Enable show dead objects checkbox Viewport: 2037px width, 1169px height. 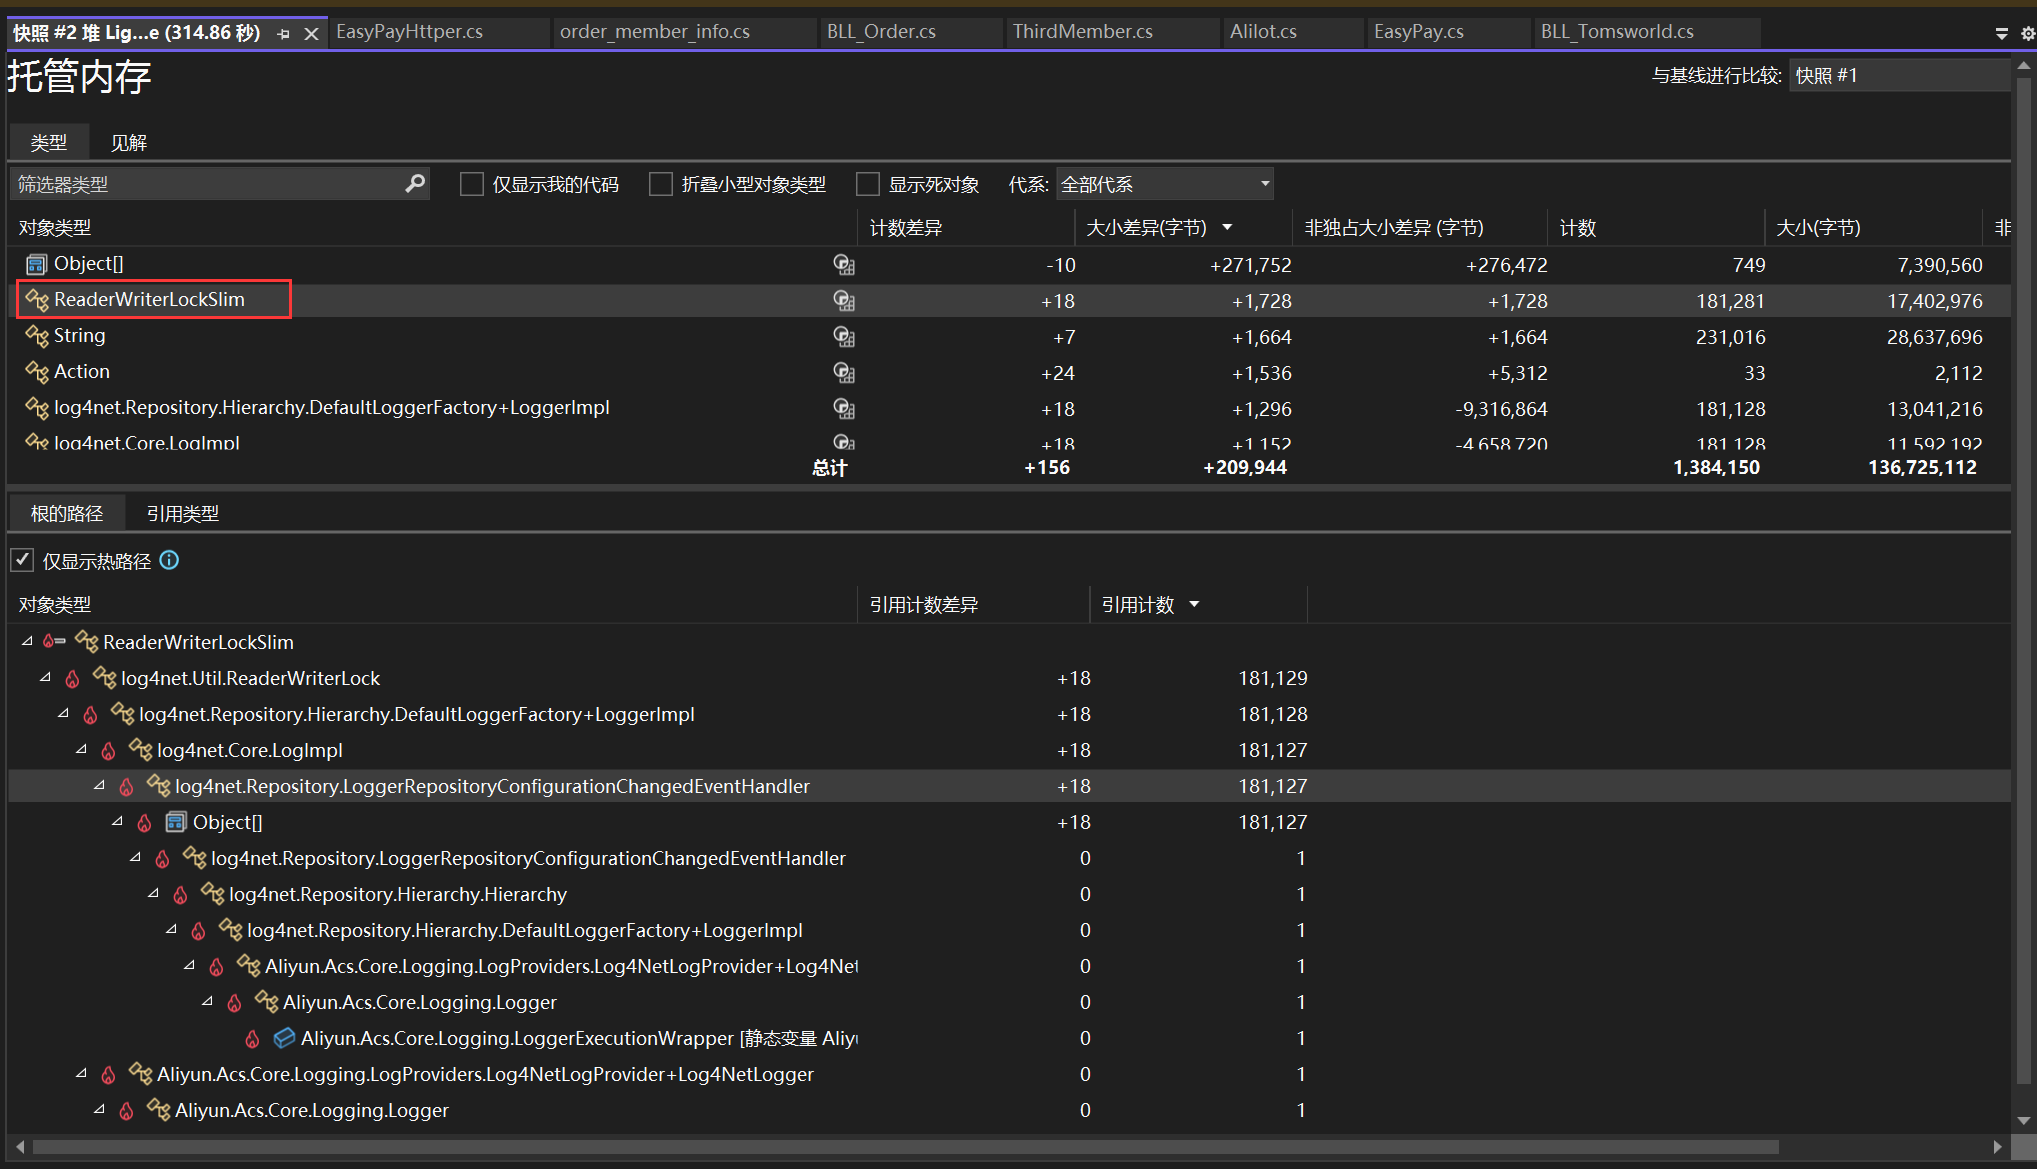tap(868, 184)
